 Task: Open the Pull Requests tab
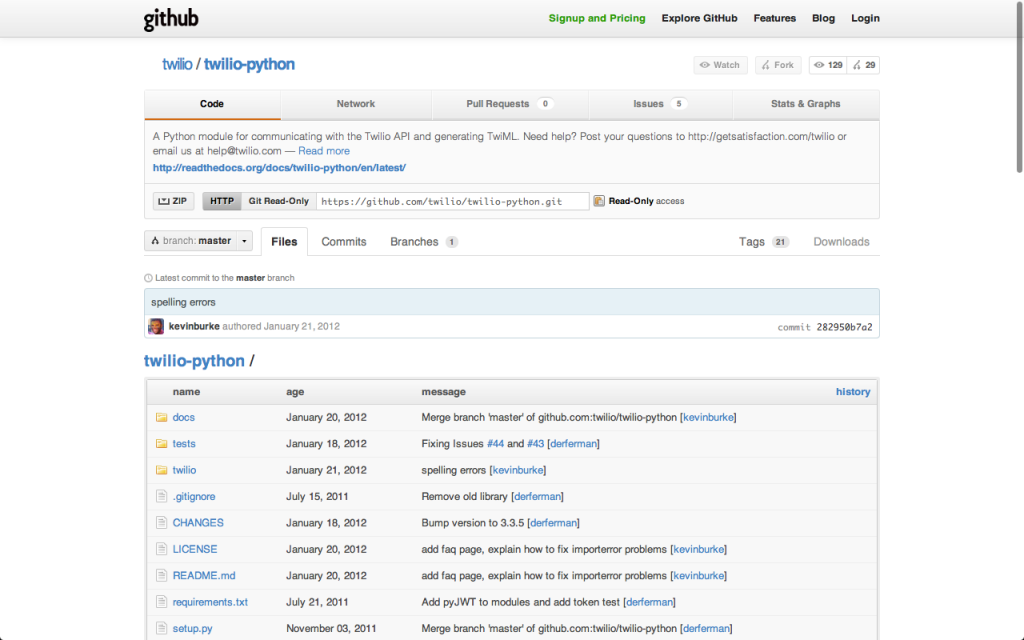(x=510, y=104)
